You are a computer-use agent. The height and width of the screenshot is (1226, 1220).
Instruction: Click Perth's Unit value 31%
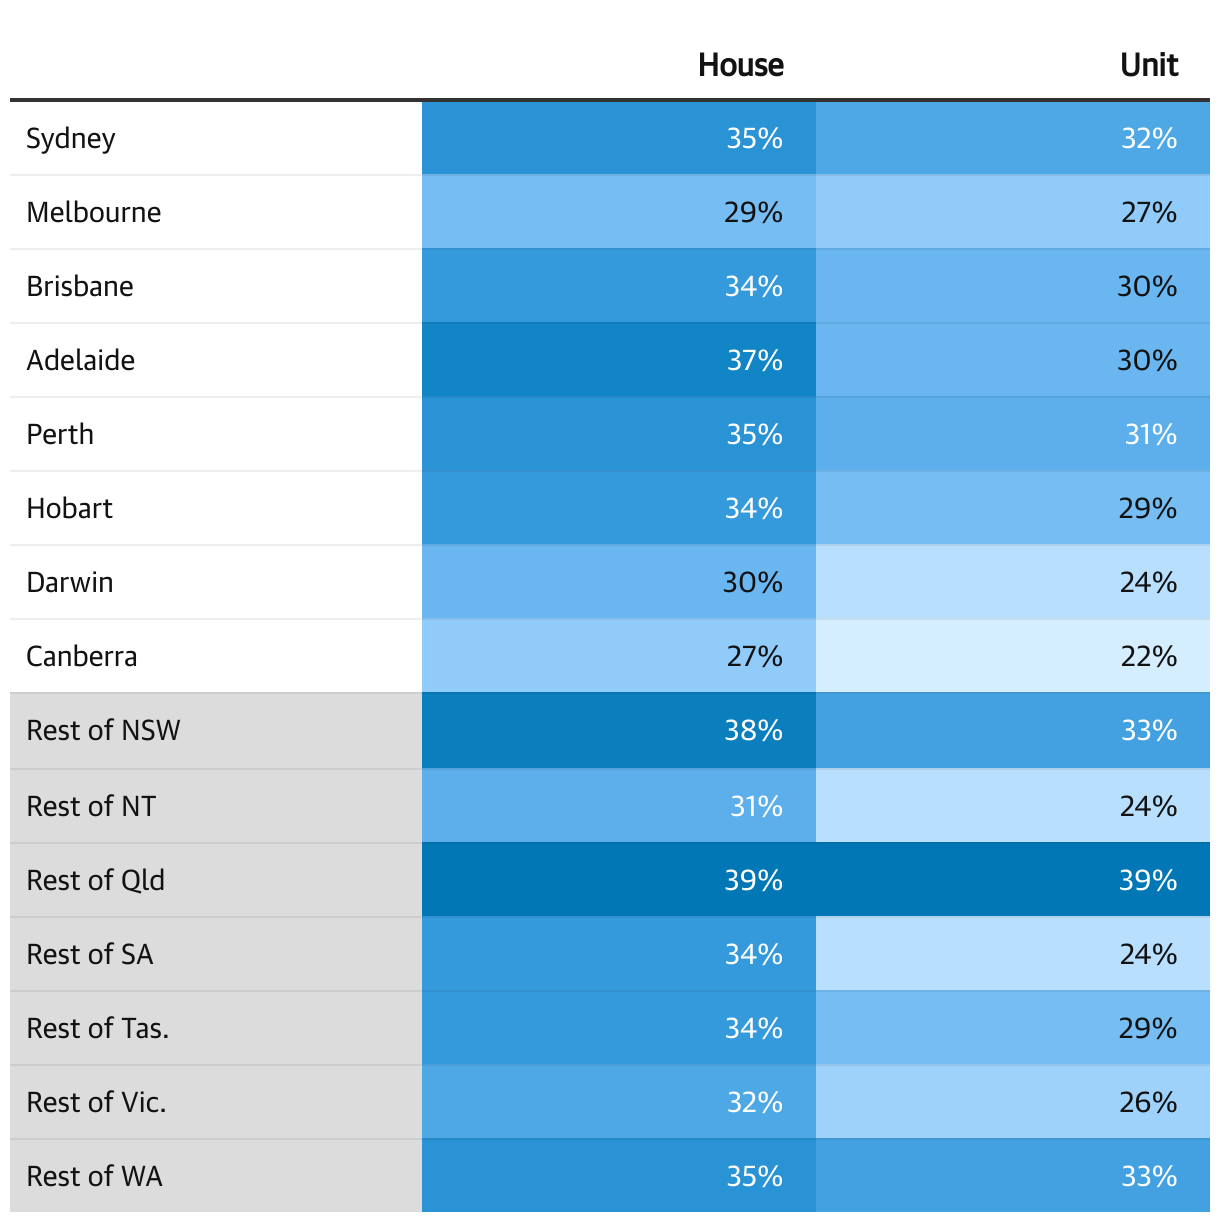pyautogui.click(x=1150, y=434)
